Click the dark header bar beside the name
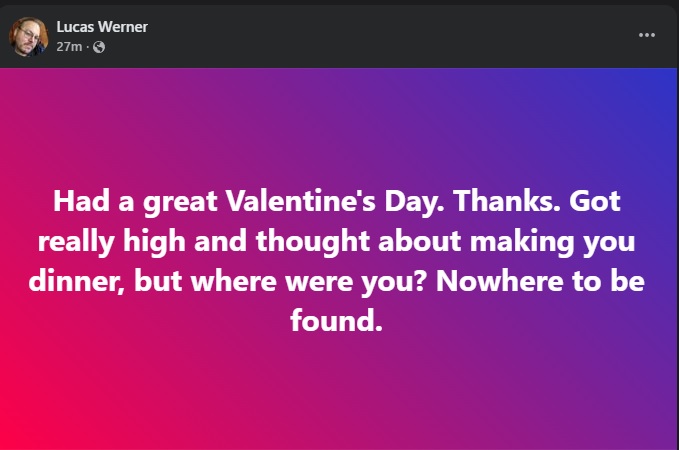The image size is (679, 450). point(390,36)
